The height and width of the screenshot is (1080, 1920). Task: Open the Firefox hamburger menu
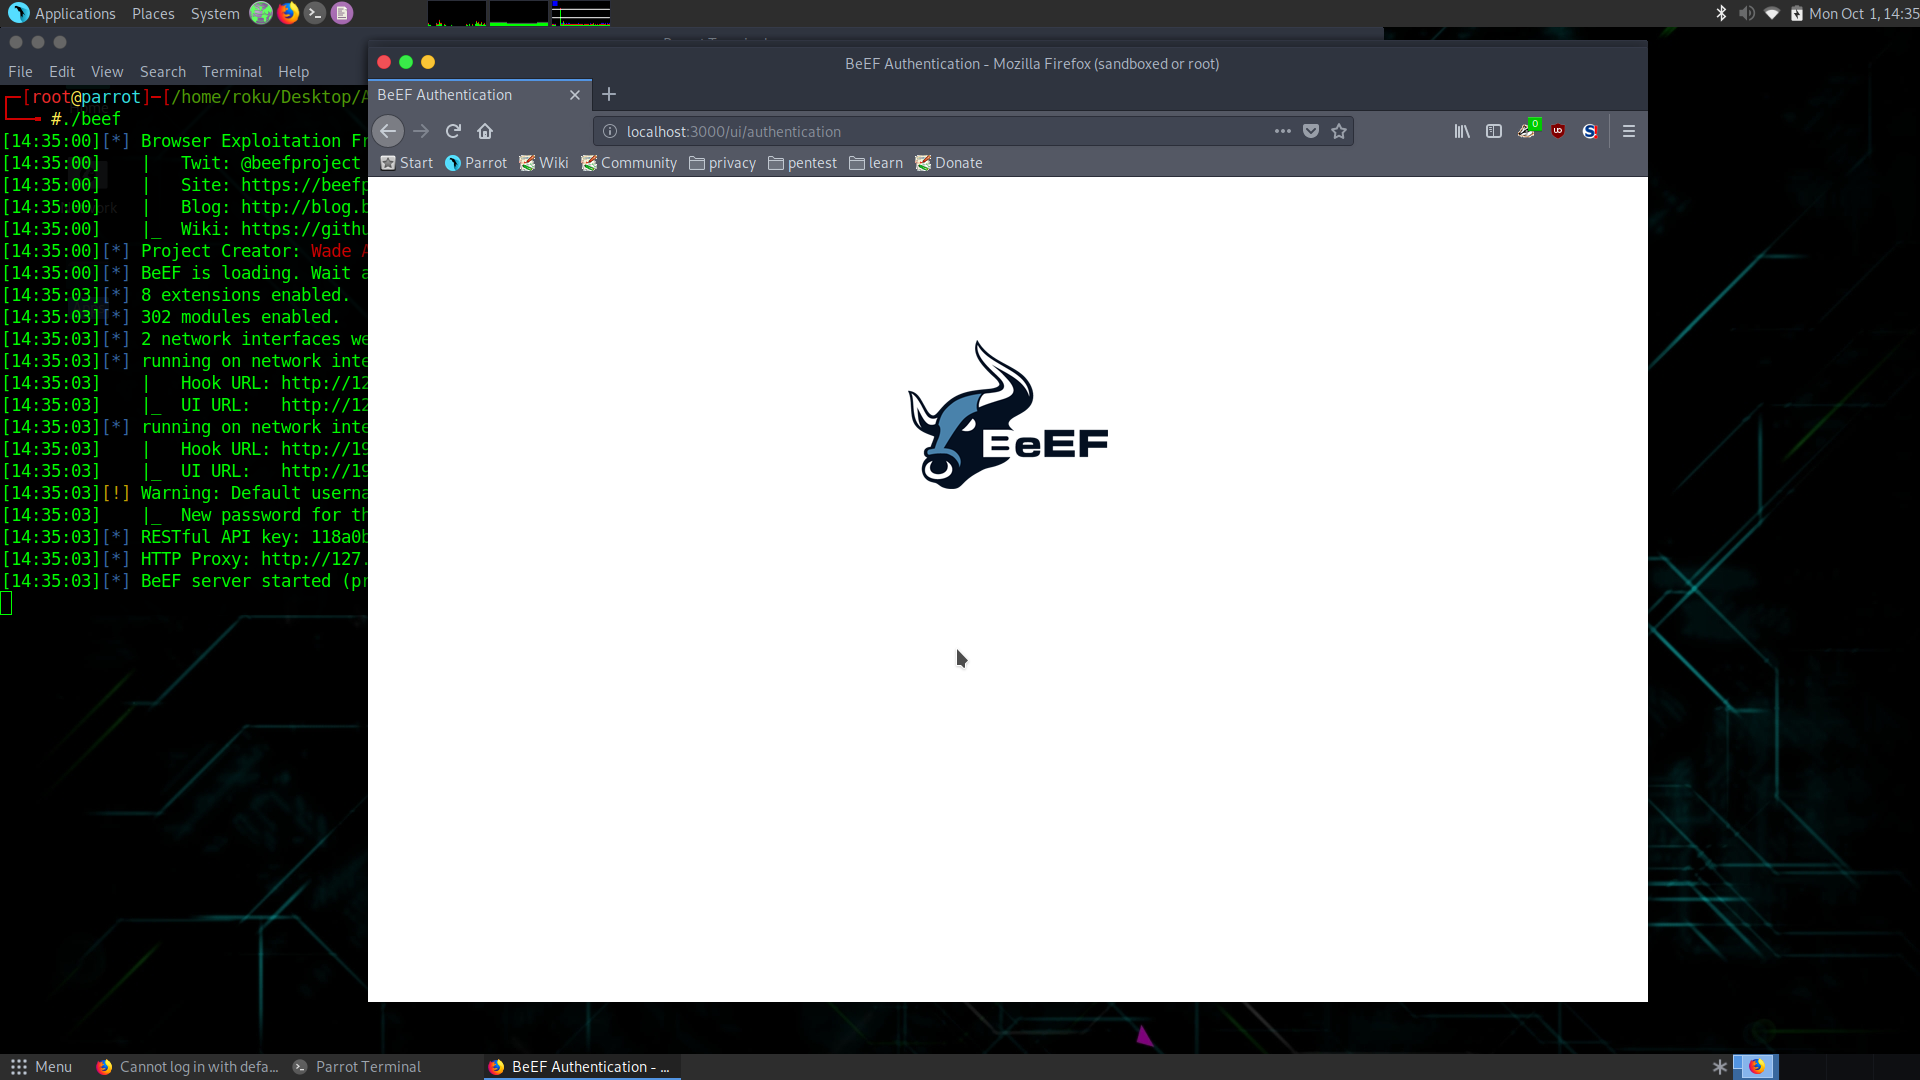point(1629,131)
